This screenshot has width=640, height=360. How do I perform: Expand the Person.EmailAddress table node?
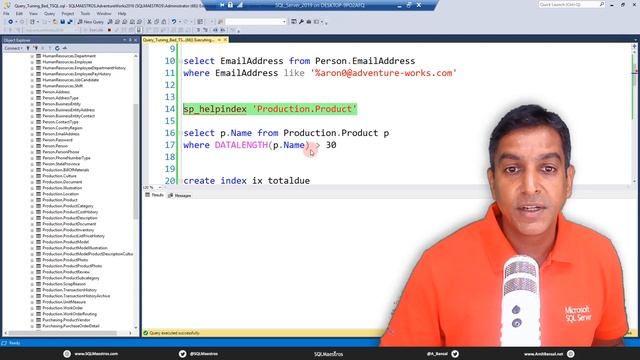[x=32, y=134]
